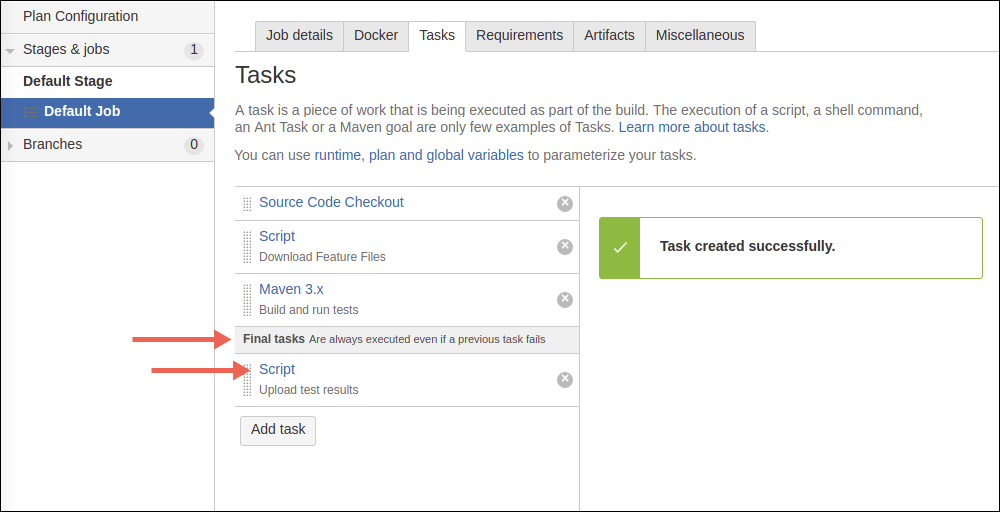Viewport: 1000px width, 512px height.
Task: Switch to the Job details tab
Action: click(299, 36)
